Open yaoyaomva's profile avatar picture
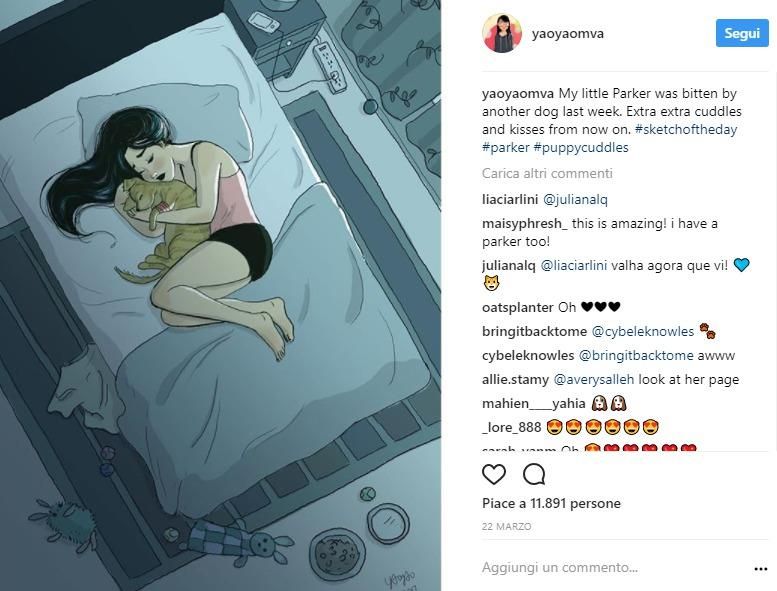 click(502, 33)
